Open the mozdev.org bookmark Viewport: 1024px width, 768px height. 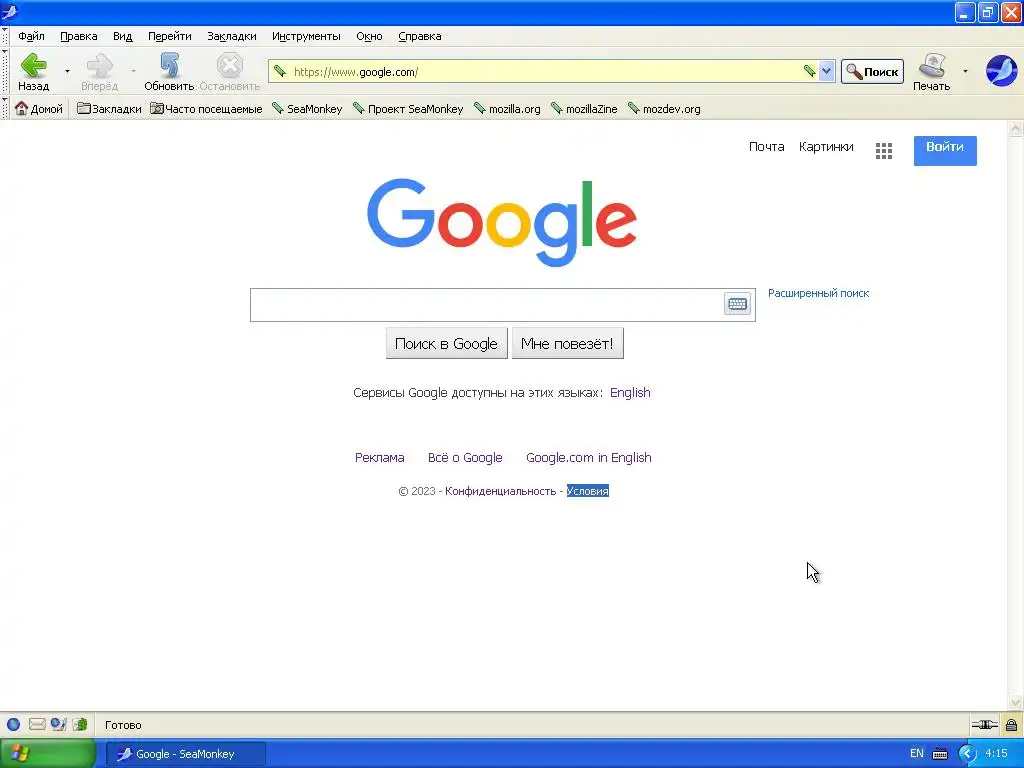click(x=664, y=109)
